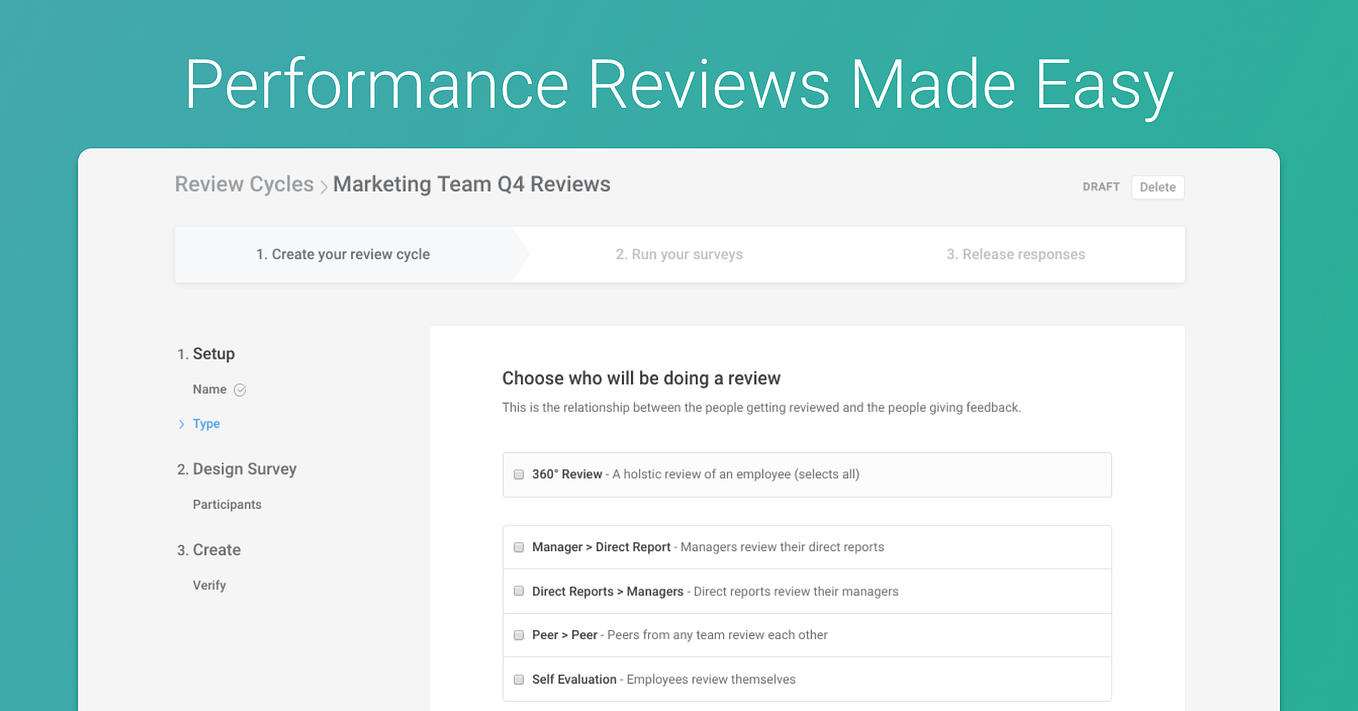The image size is (1358, 711).
Task: Open the Review Cycles breadcrumb link
Action: coord(244,184)
